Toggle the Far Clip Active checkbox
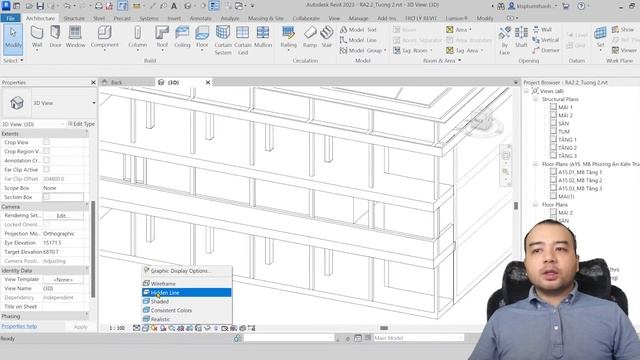 click(46, 169)
